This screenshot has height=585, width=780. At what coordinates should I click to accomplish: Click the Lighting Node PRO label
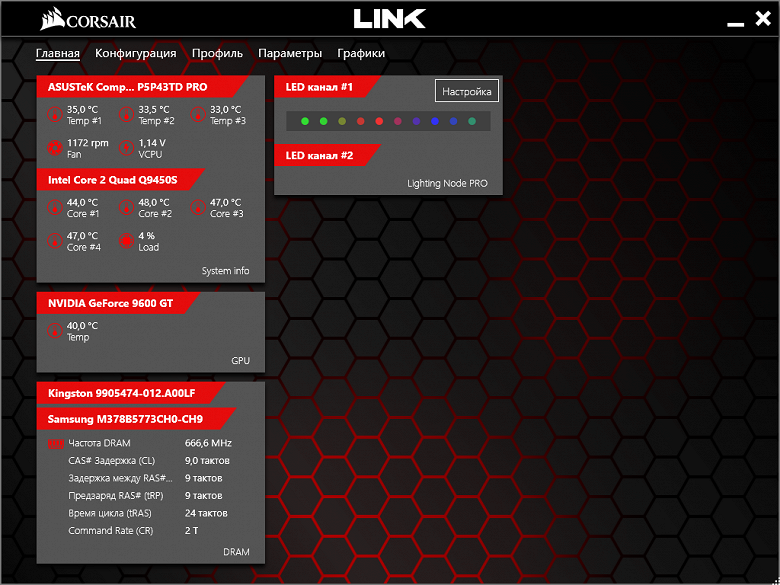click(447, 183)
